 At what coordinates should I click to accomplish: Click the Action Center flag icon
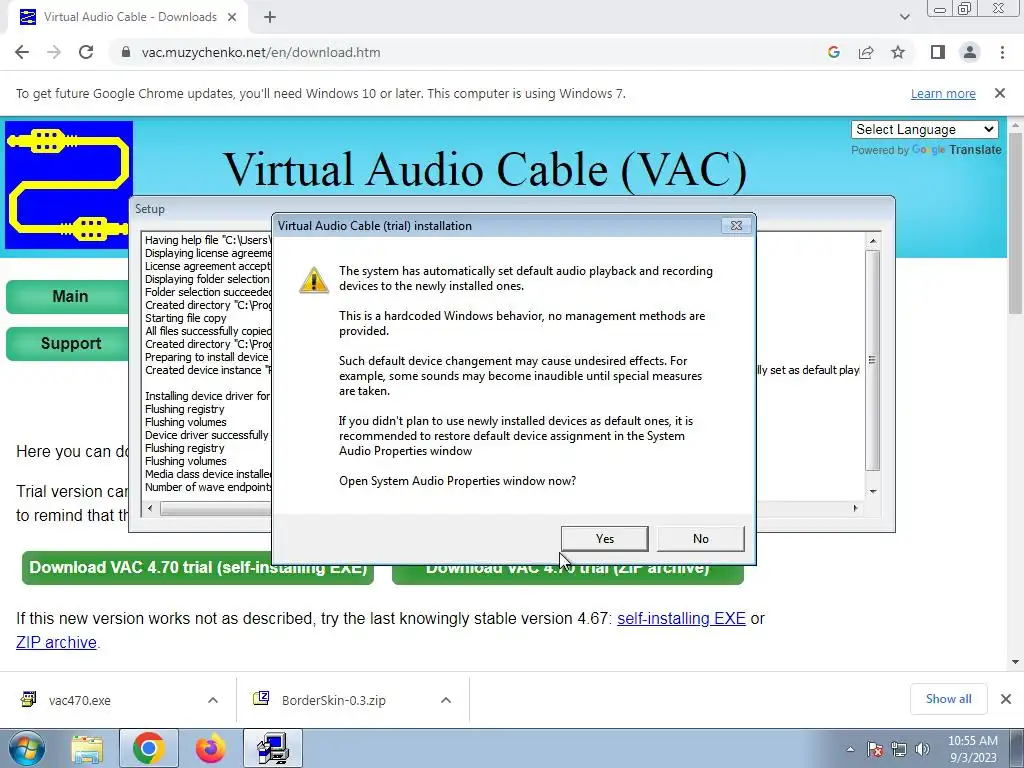pos(875,749)
